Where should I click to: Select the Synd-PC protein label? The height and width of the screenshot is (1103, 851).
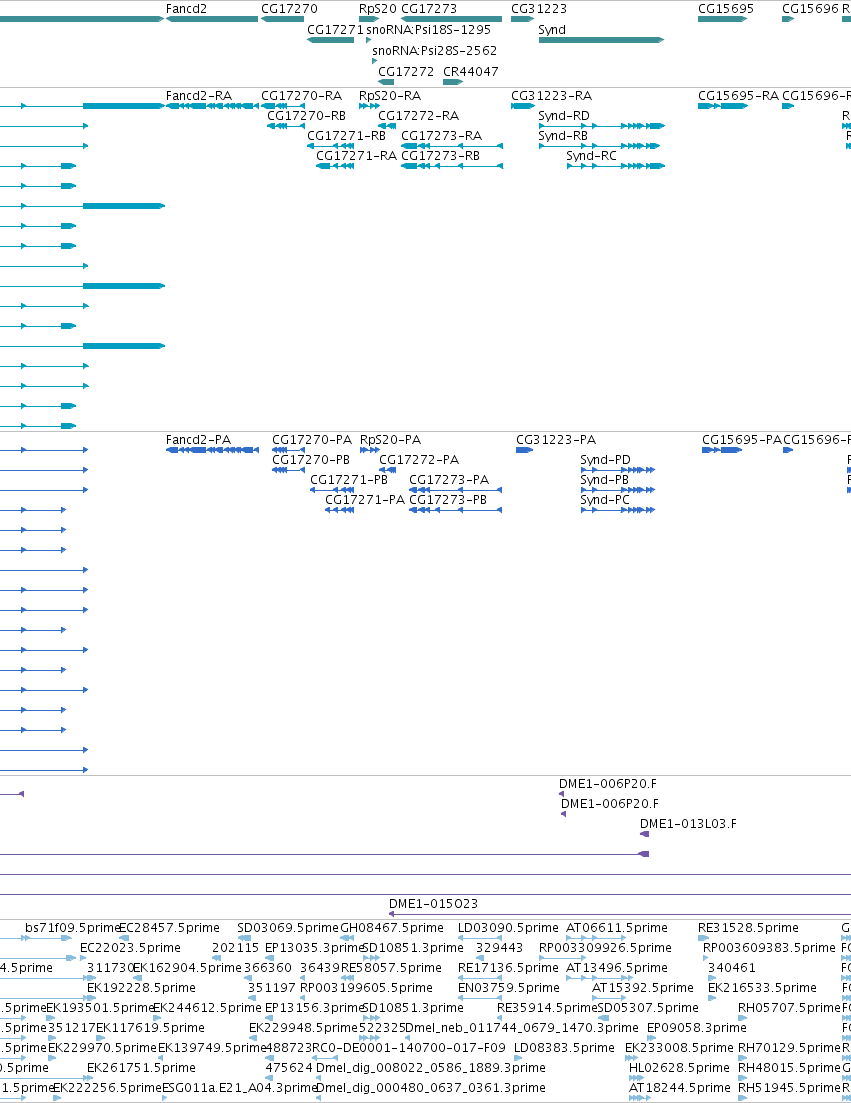pos(606,499)
